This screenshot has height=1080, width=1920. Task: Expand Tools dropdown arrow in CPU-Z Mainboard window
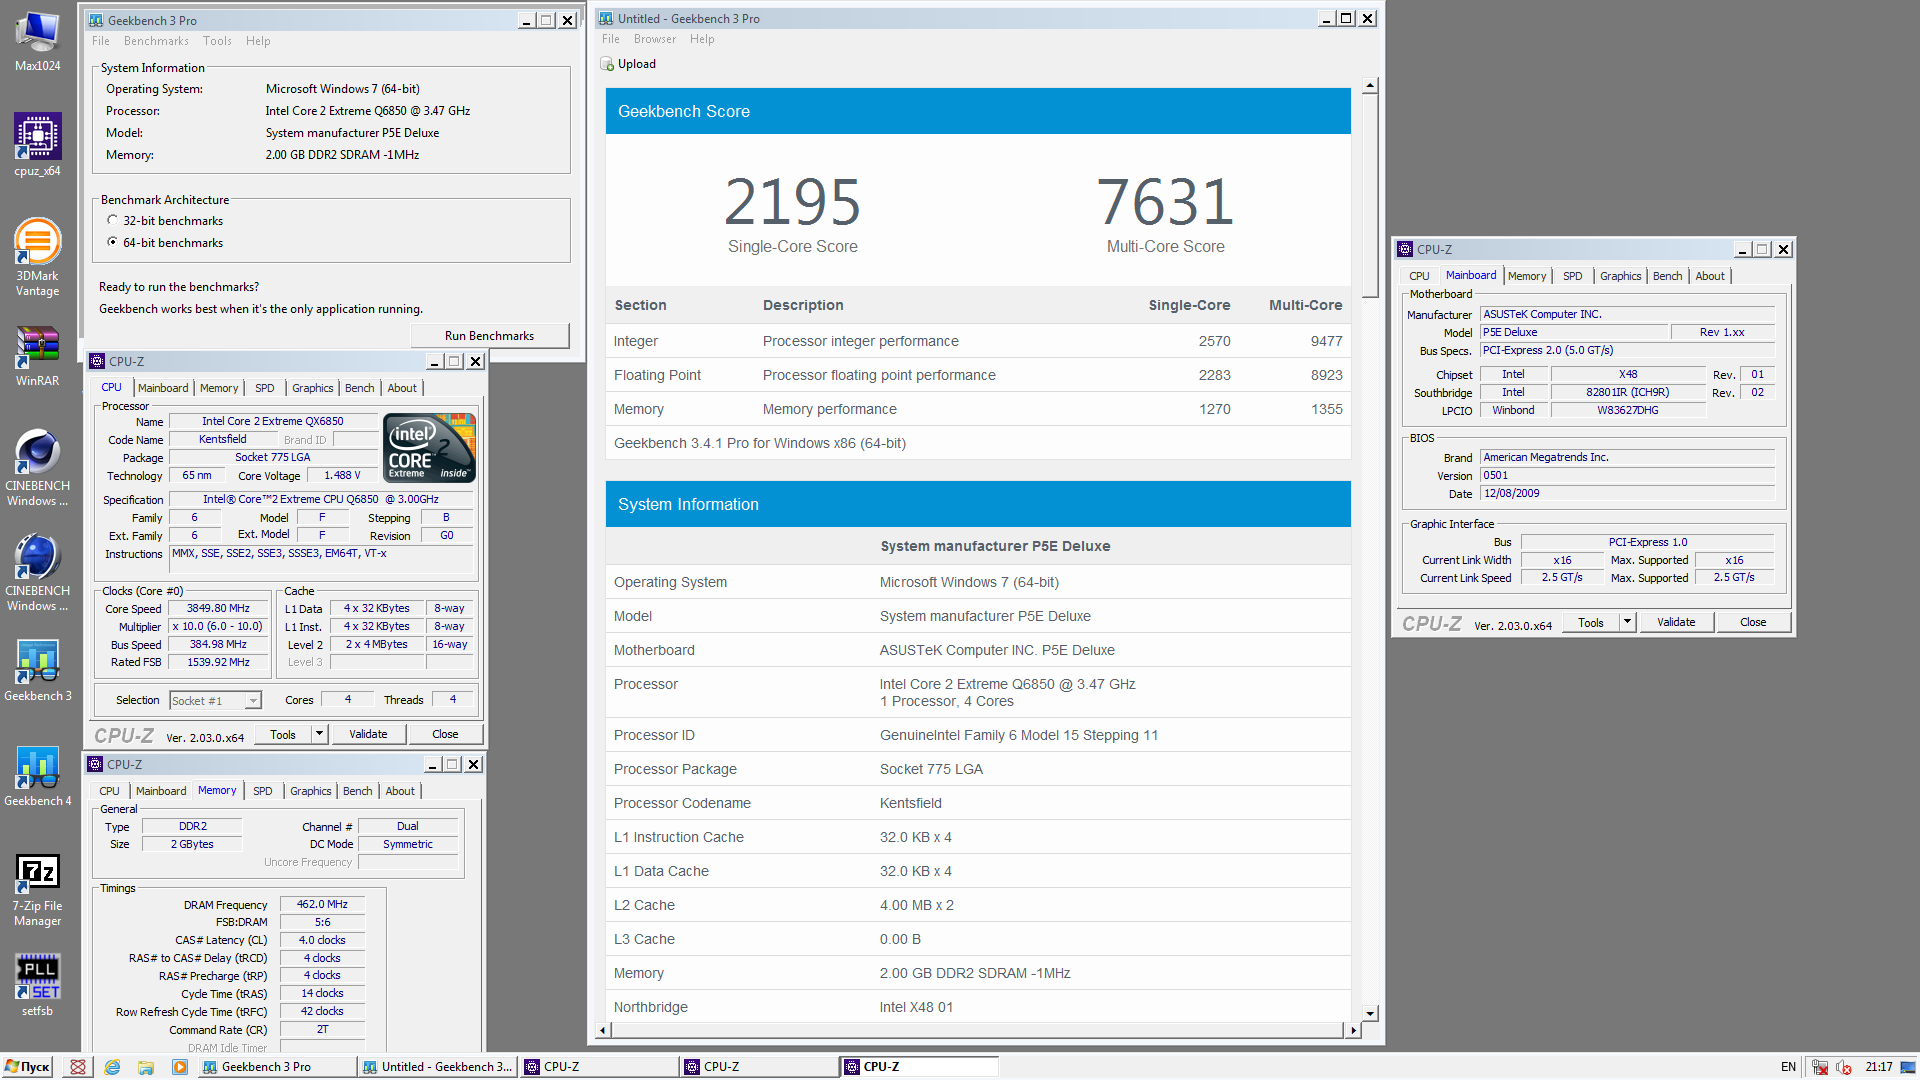1627,622
